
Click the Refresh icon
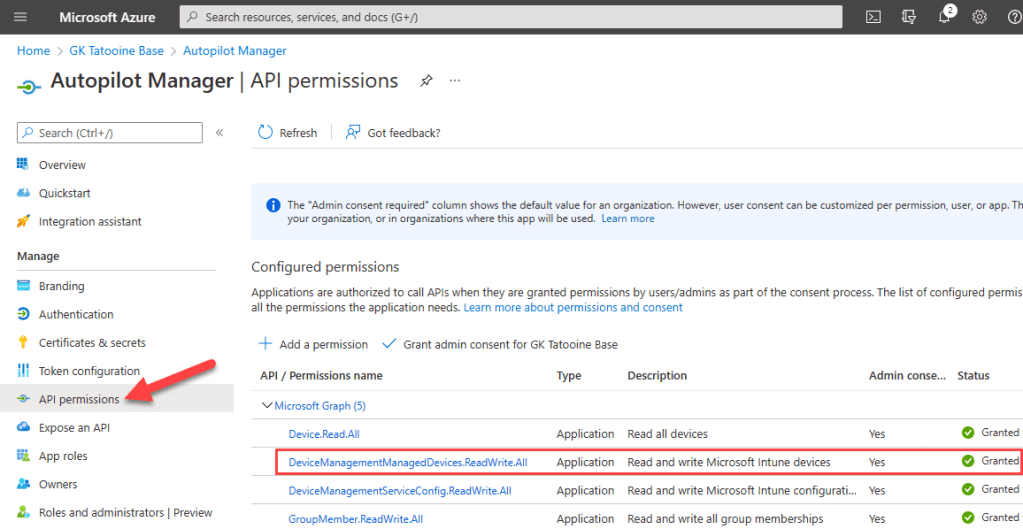point(265,132)
